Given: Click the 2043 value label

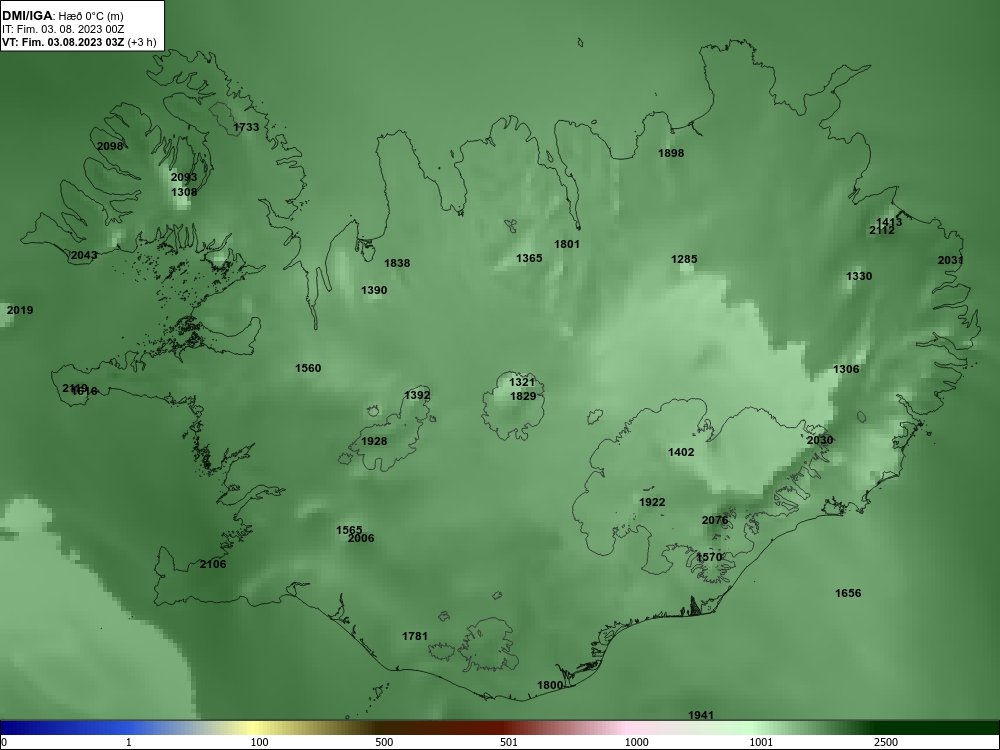Looking at the screenshot, I should point(84,255).
